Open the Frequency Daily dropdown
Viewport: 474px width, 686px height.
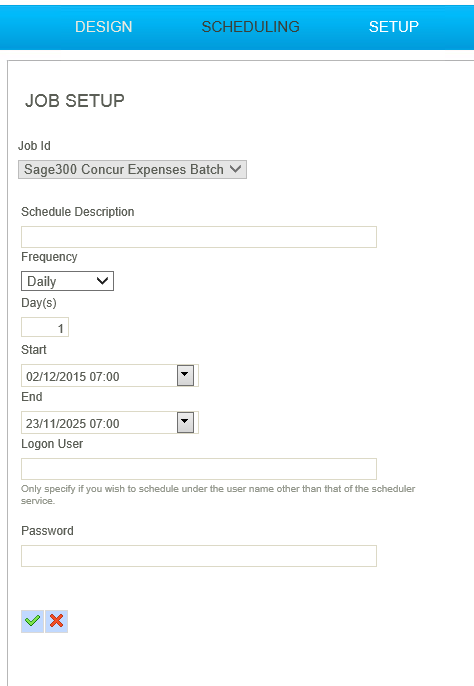67,281
